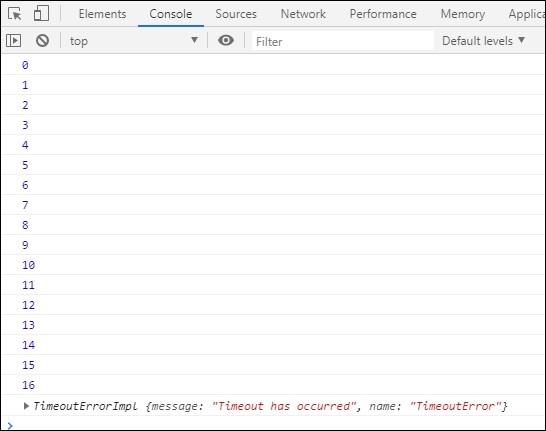
Task: Show the console sidebar panel icon
Action: (14, 41)
